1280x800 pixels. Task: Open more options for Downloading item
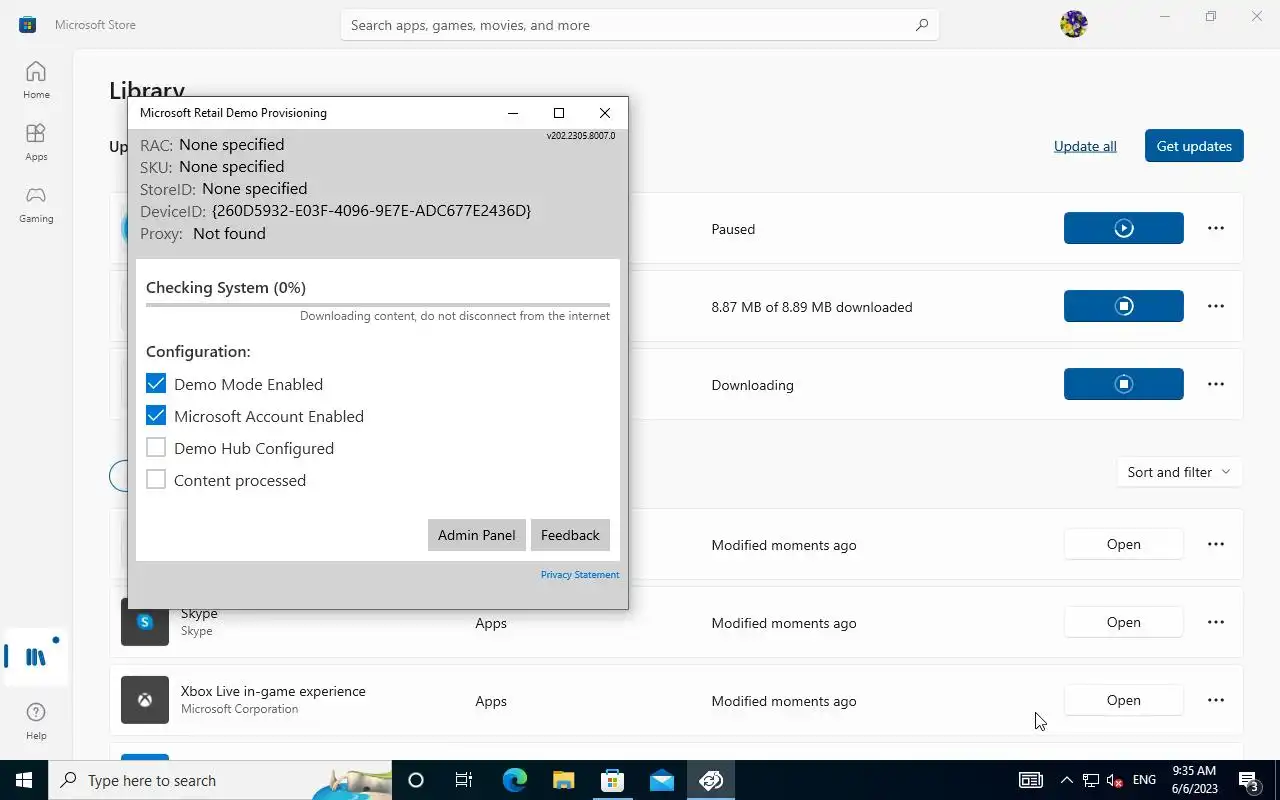[x=1215, y=384]
